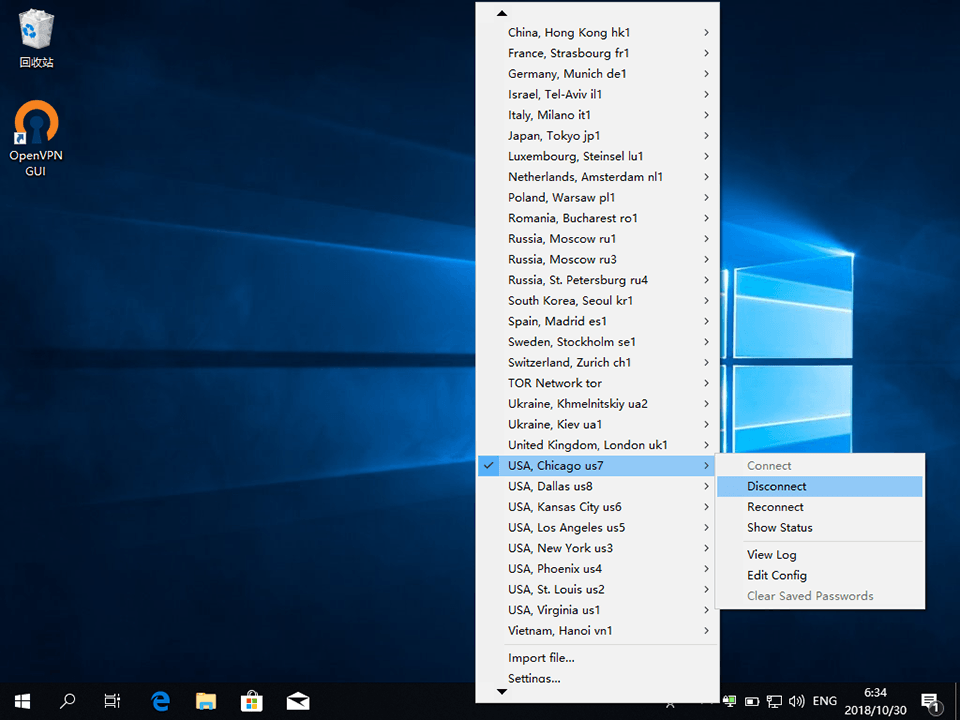Image resolution: width=960 pixels, height=720 pixels.
Task: Select USA, New York us3 entry
Action: (598, 548)
